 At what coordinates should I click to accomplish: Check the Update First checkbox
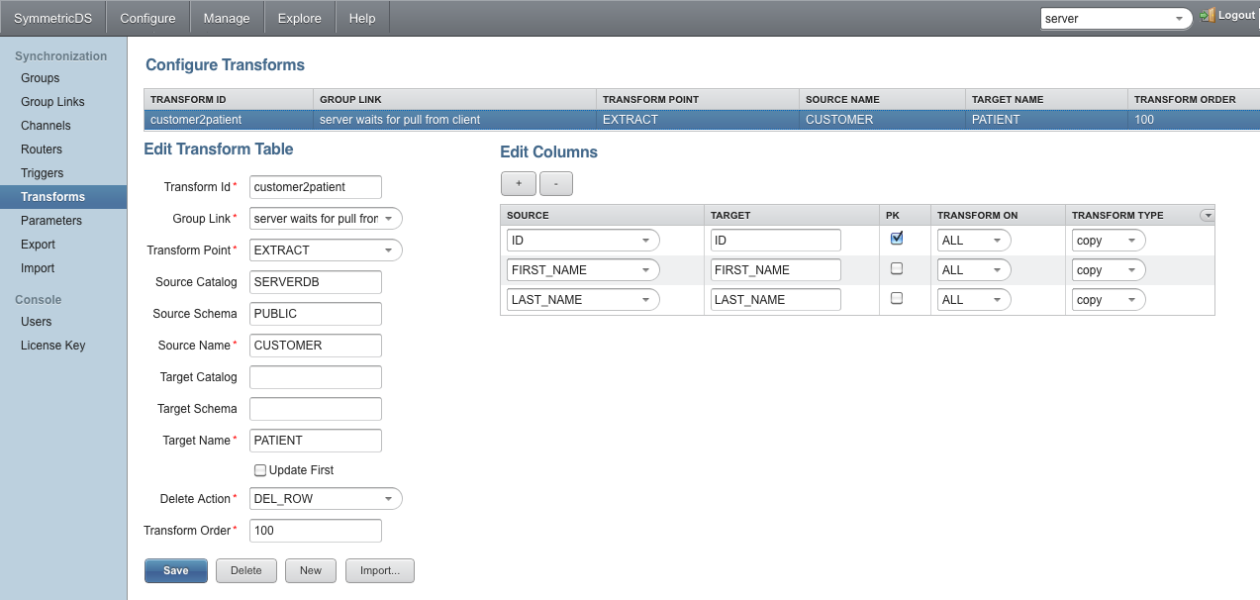260,470
